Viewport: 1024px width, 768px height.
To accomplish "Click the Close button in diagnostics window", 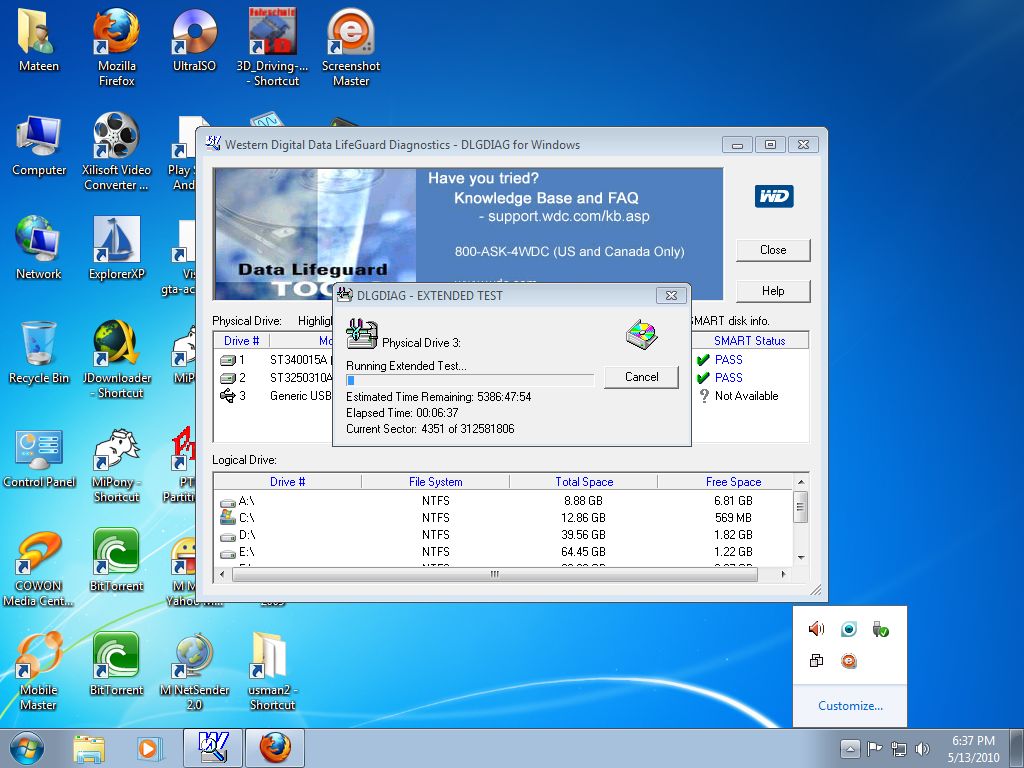I will pyautogui.click(x=773, y=250).
